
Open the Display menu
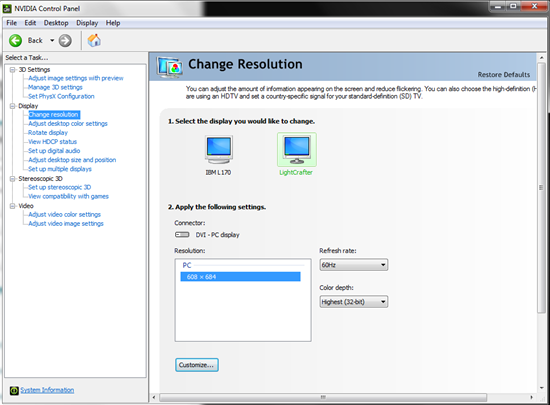(87, 23)
